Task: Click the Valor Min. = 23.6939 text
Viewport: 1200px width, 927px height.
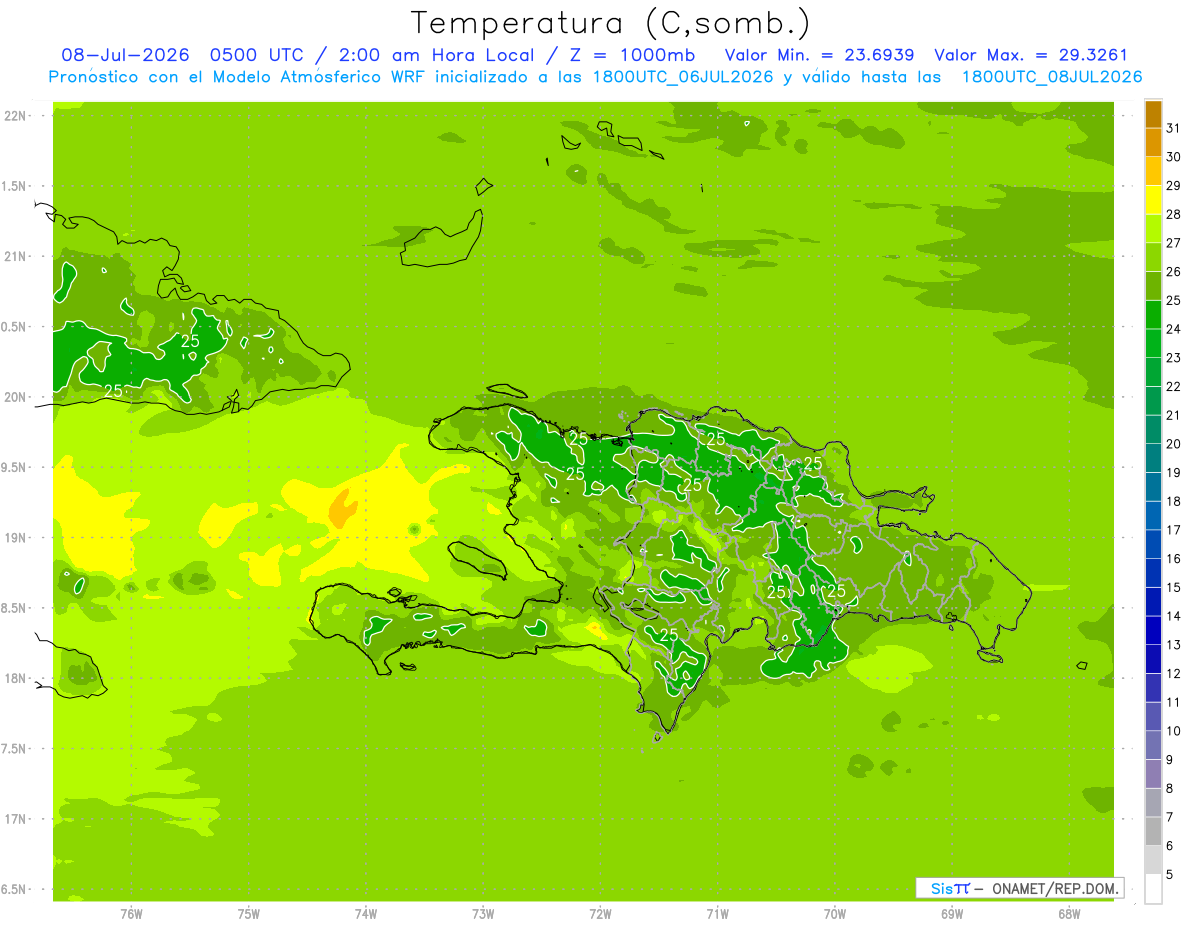Action: pos(819,55)
